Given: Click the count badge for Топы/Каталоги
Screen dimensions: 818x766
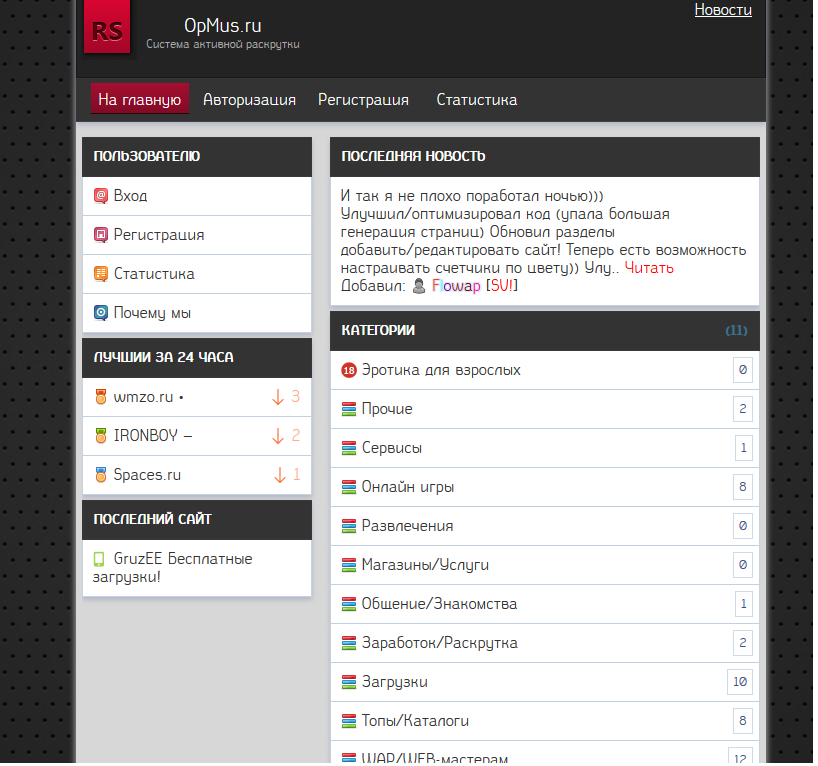Looking at the screenshot, I should point(742,721).
